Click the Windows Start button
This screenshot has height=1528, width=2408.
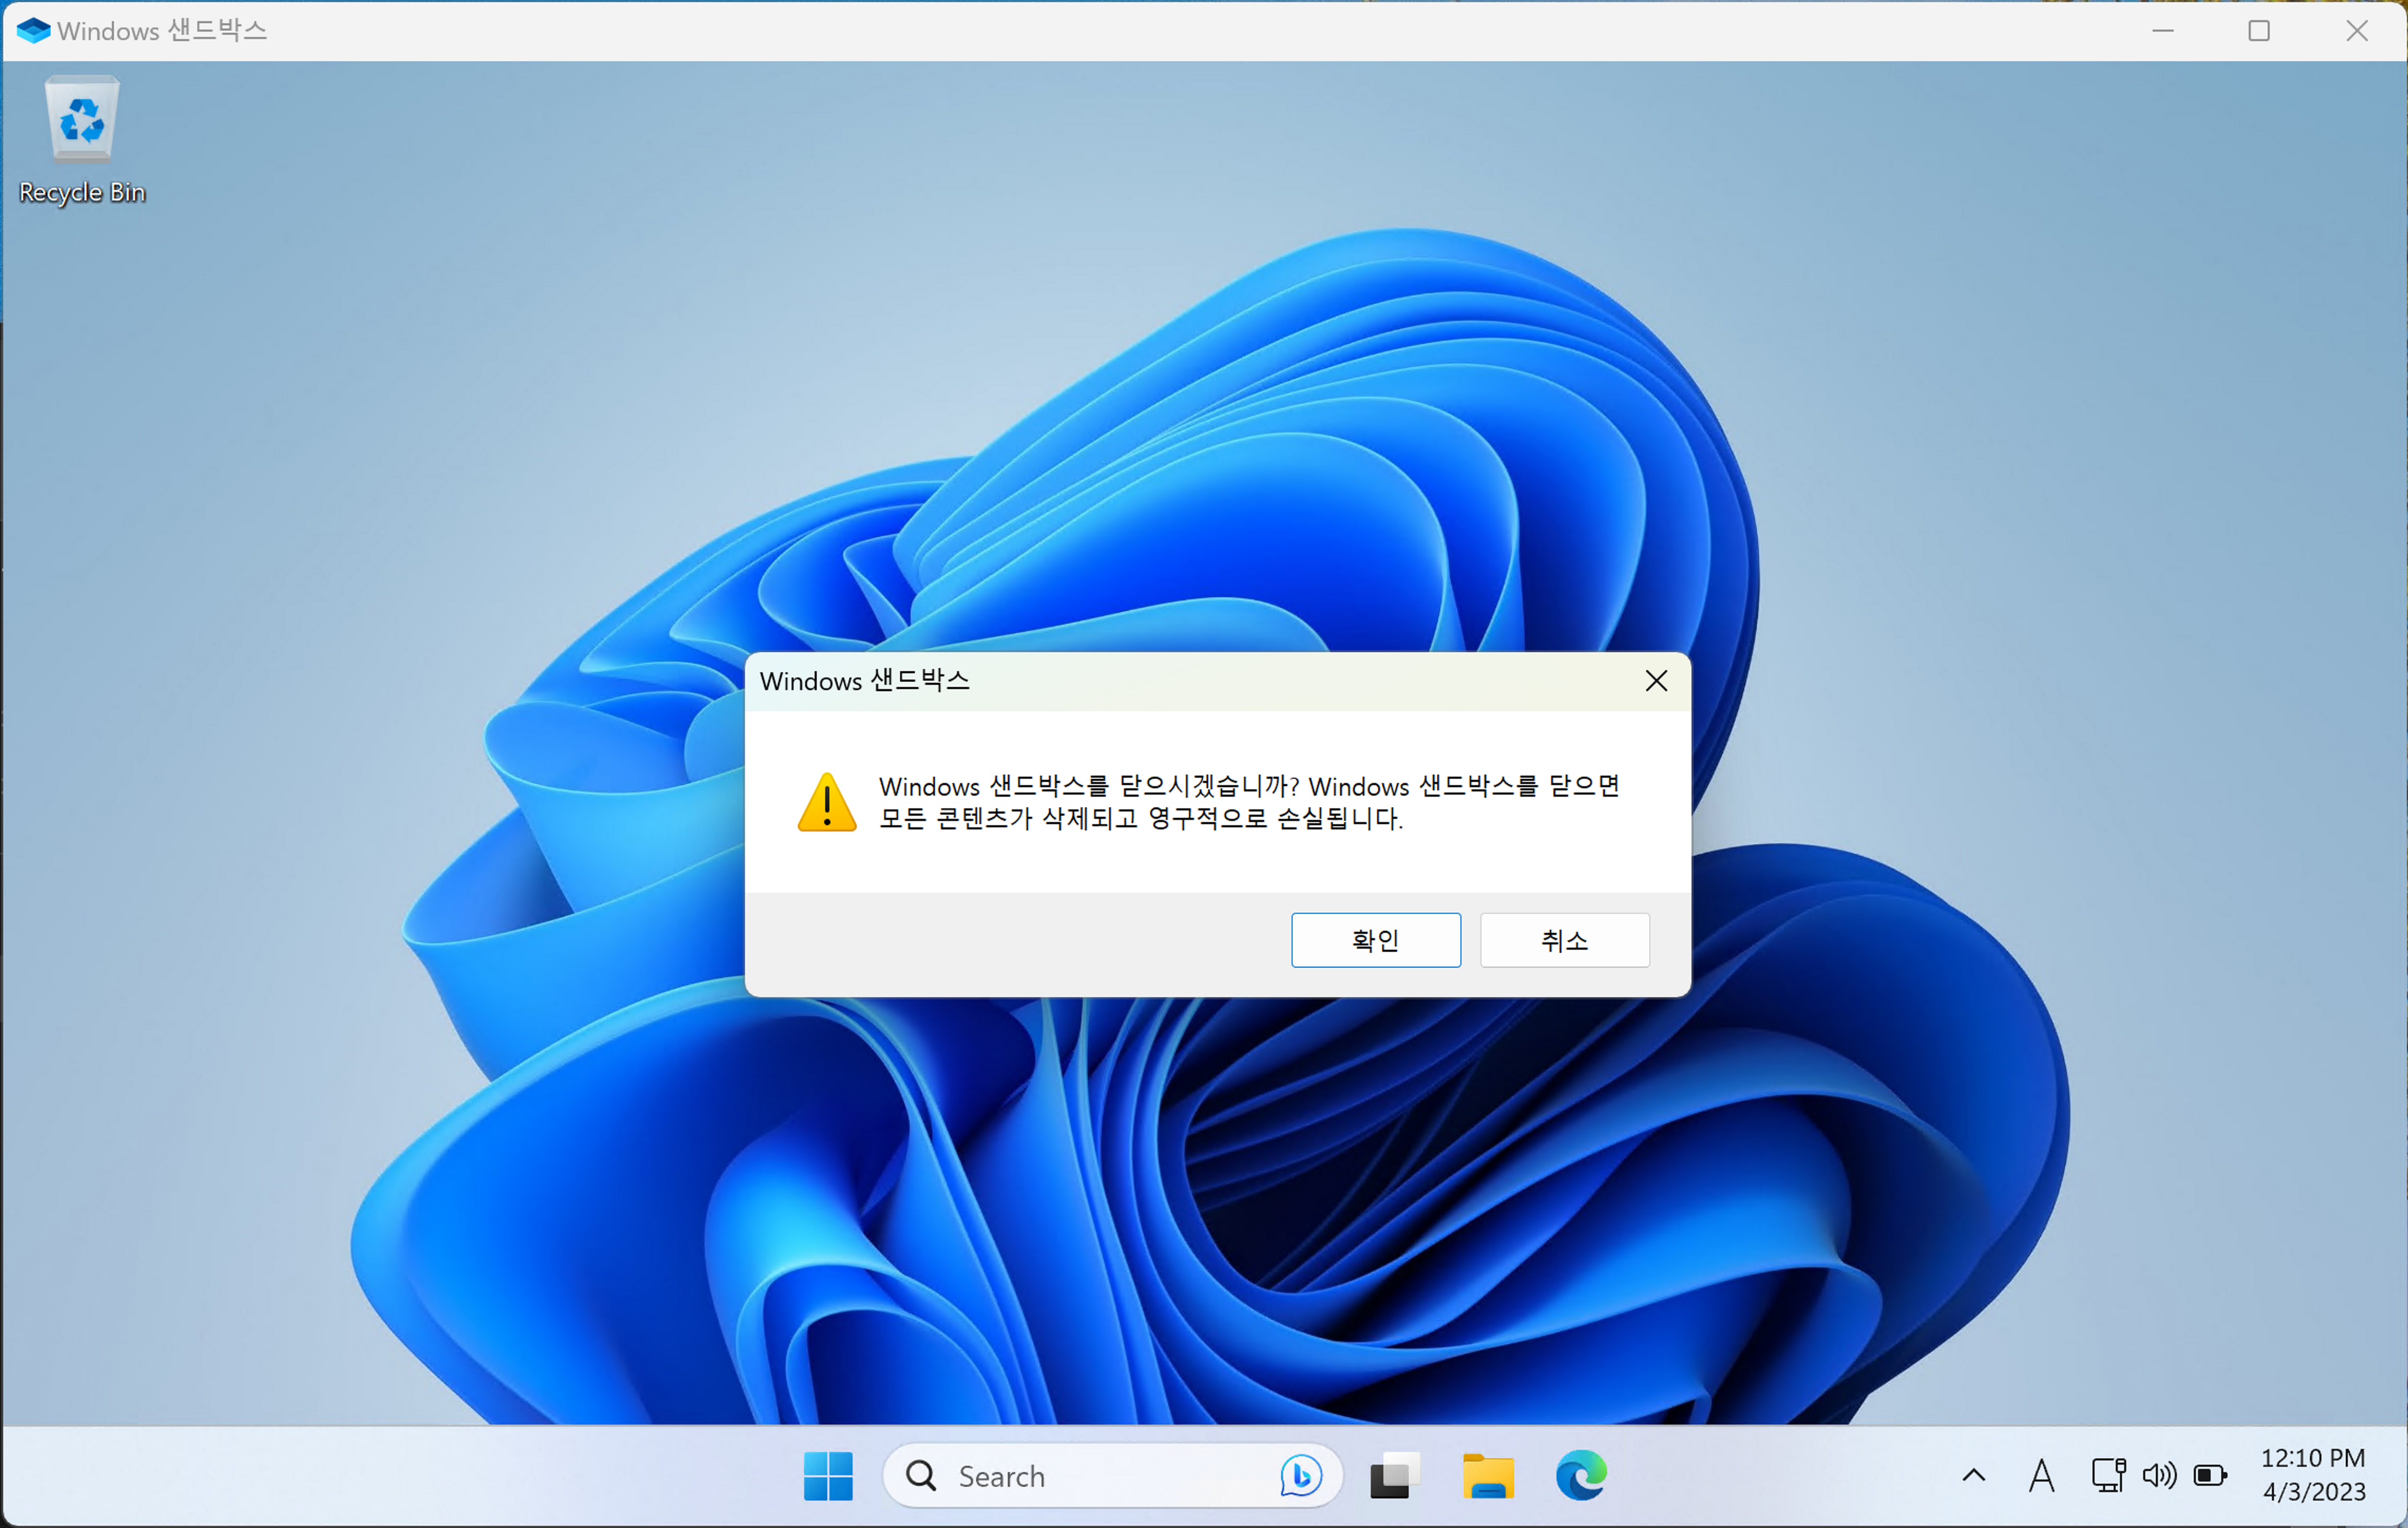(828, 1476)
